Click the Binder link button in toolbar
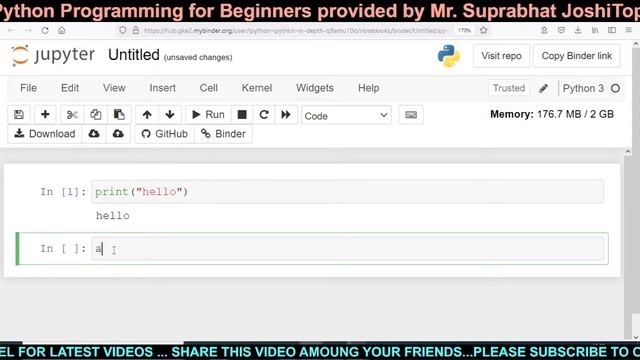This screenshot has width=640, height=360. coord(223,134)
